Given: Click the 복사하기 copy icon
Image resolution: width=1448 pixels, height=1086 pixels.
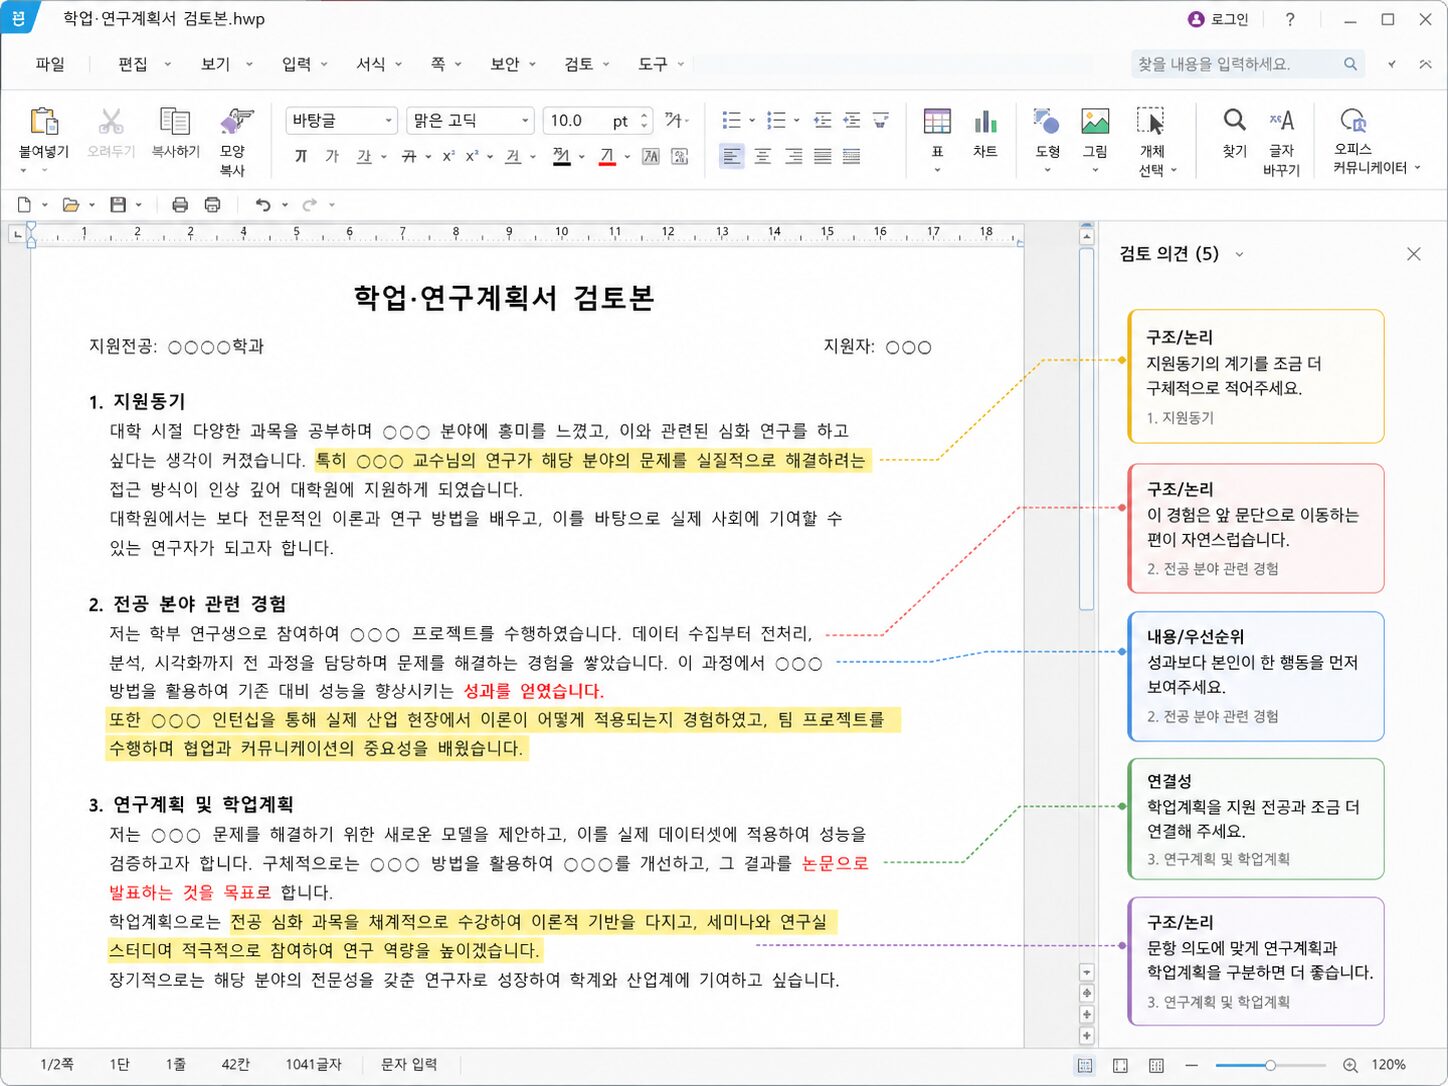Looking at the screenshot, I should 175,122.
